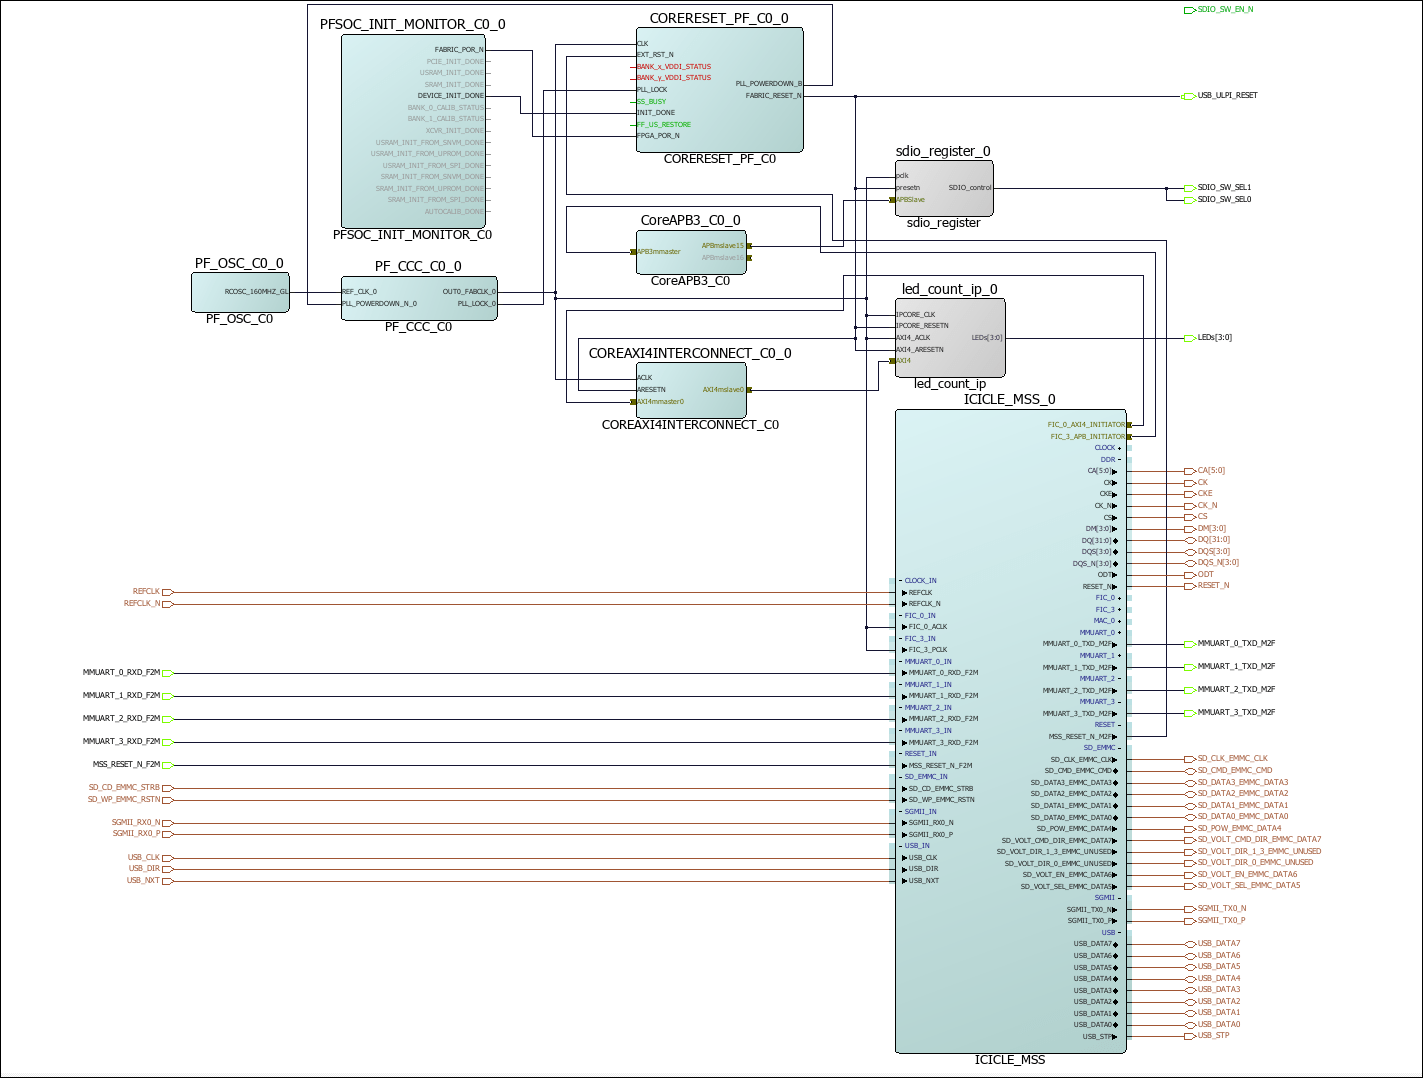Collapse the CLOCK_IN pin group
This screenshot has width=1423, height=1078.
(900, 581)
